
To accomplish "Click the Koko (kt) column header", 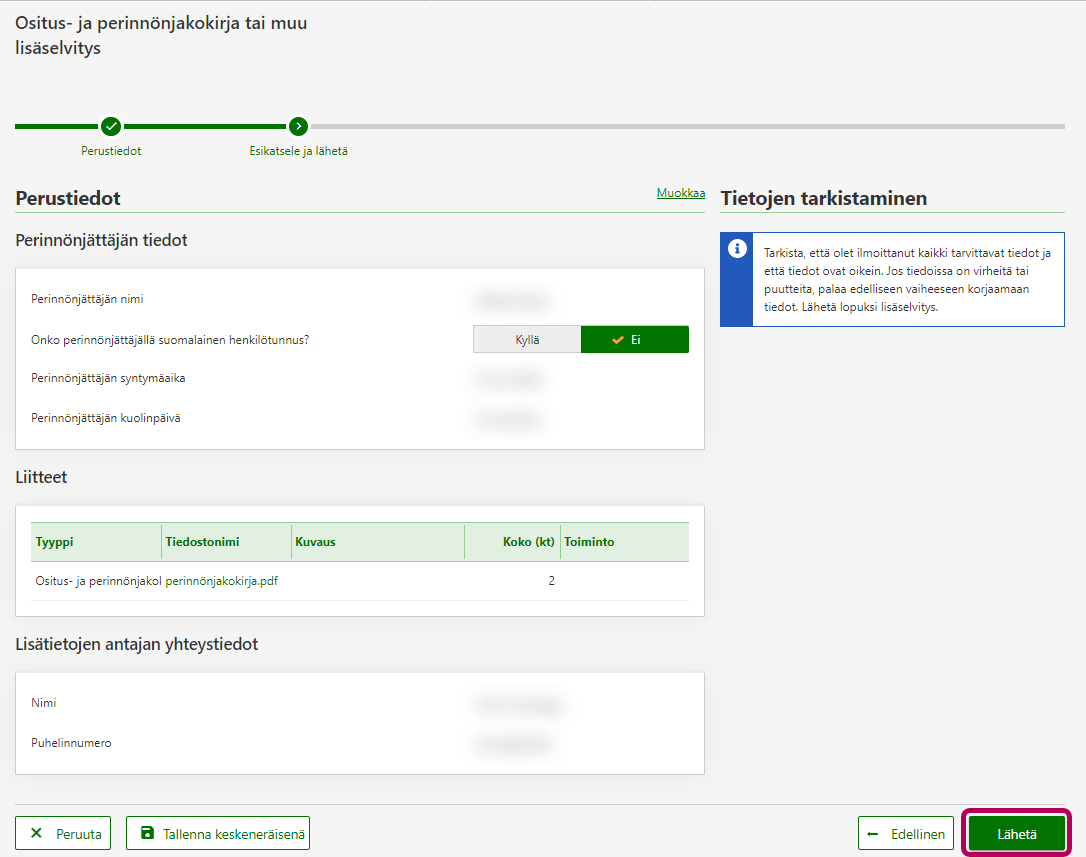I will (x=528, y=542).
